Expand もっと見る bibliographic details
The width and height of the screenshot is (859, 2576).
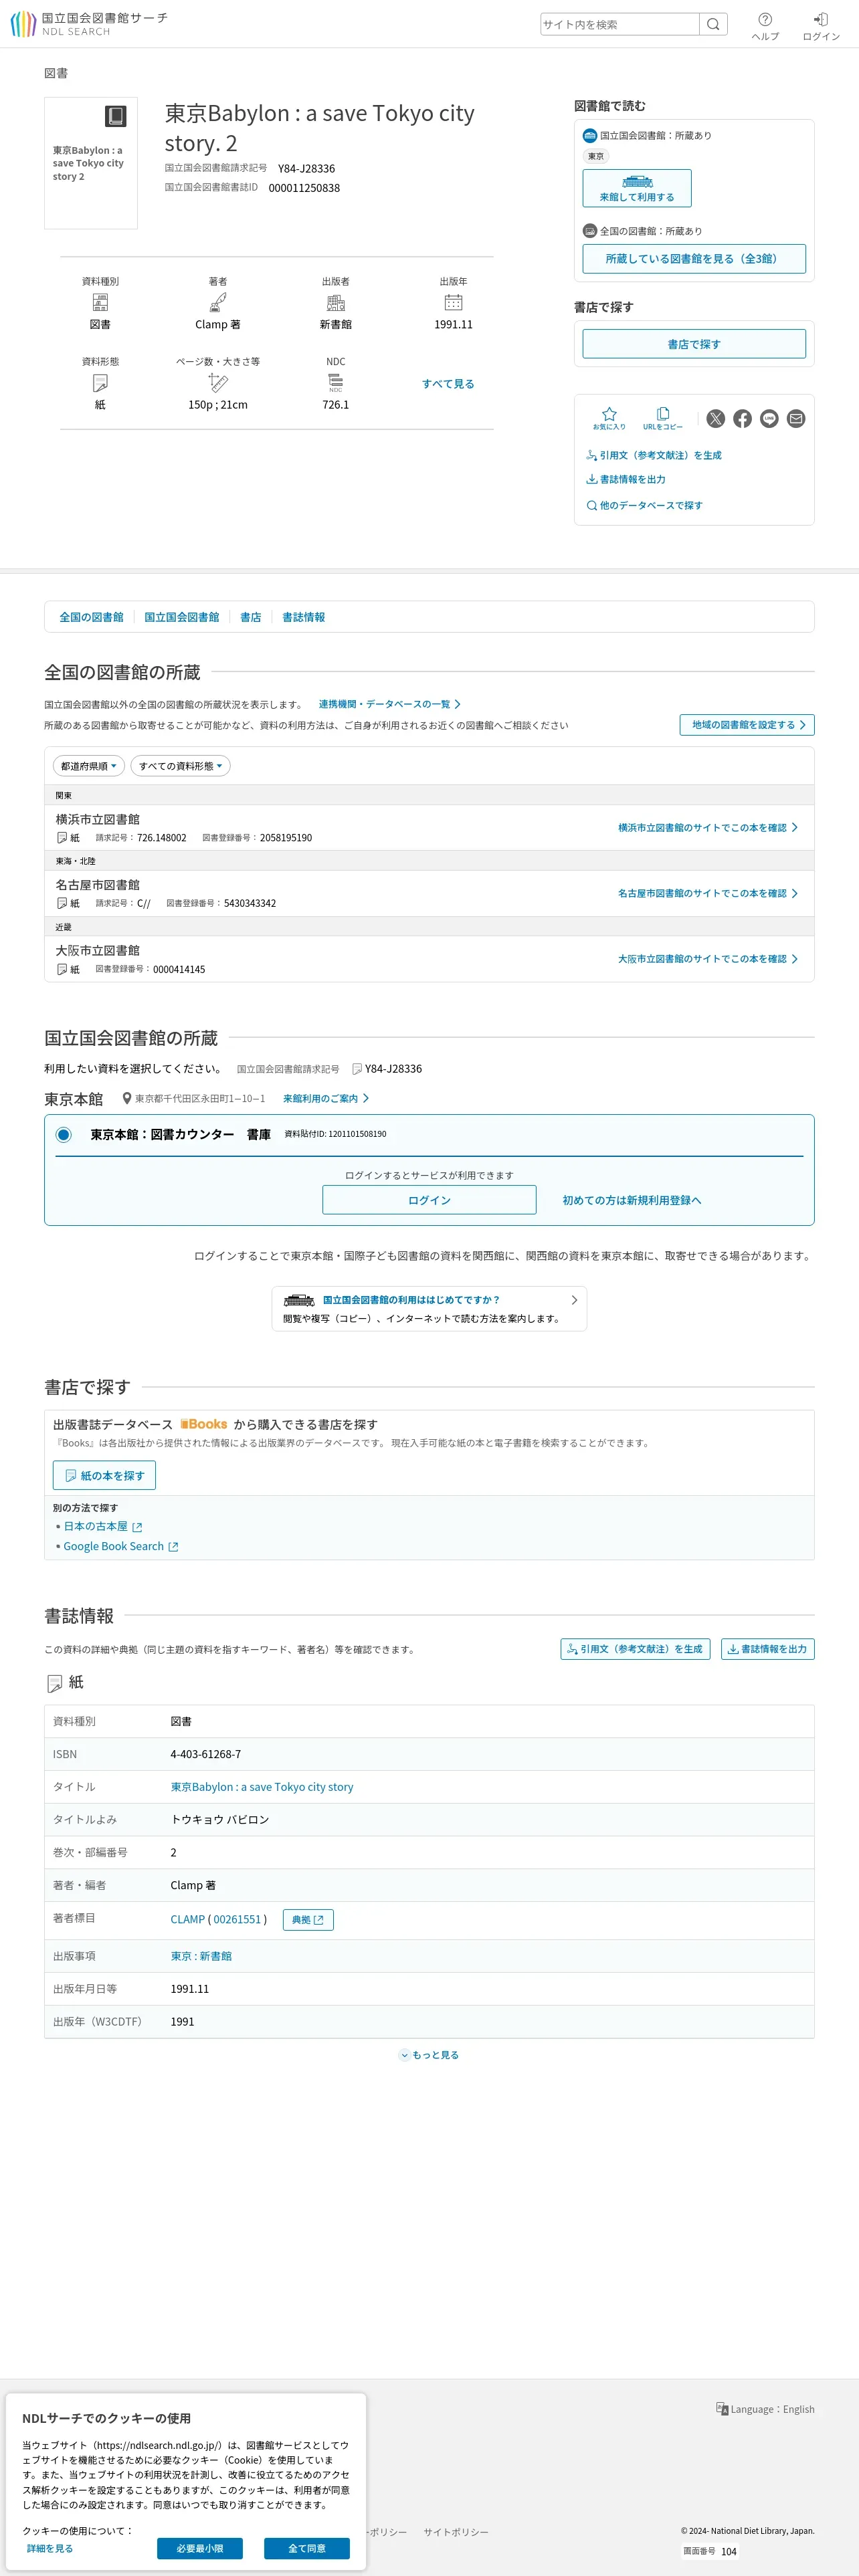click(x=429, y=2055)
